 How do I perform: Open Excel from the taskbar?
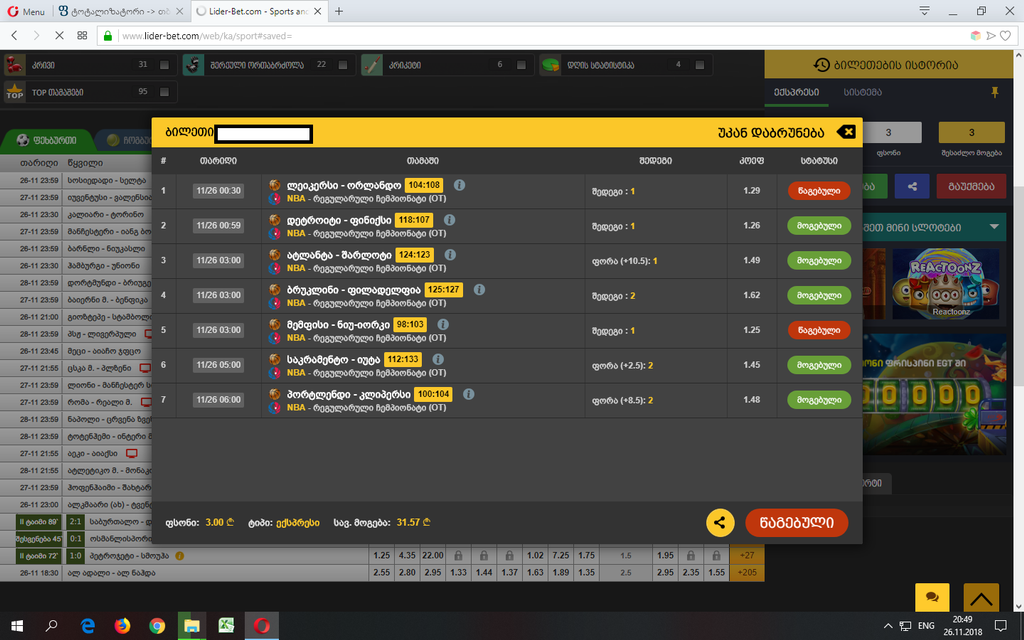pos(226,626)
